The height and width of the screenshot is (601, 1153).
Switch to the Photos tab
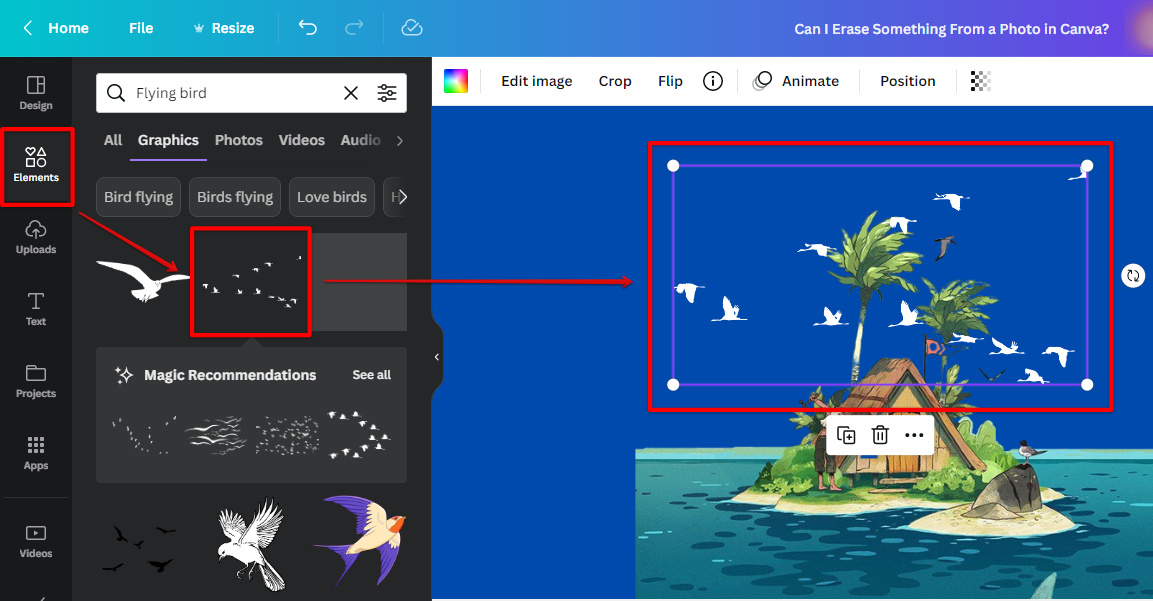coord(238,140)
